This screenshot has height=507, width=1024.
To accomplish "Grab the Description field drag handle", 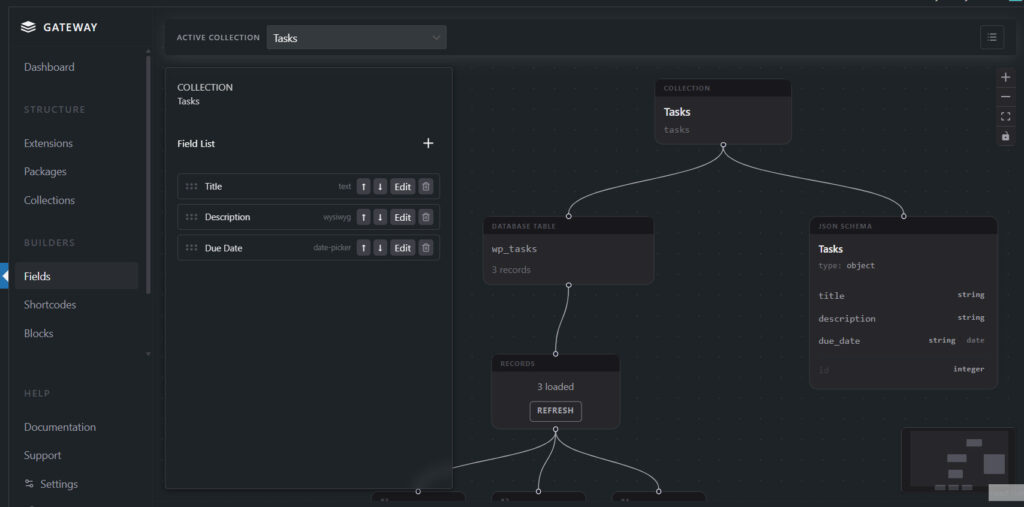I will (191, 217).
